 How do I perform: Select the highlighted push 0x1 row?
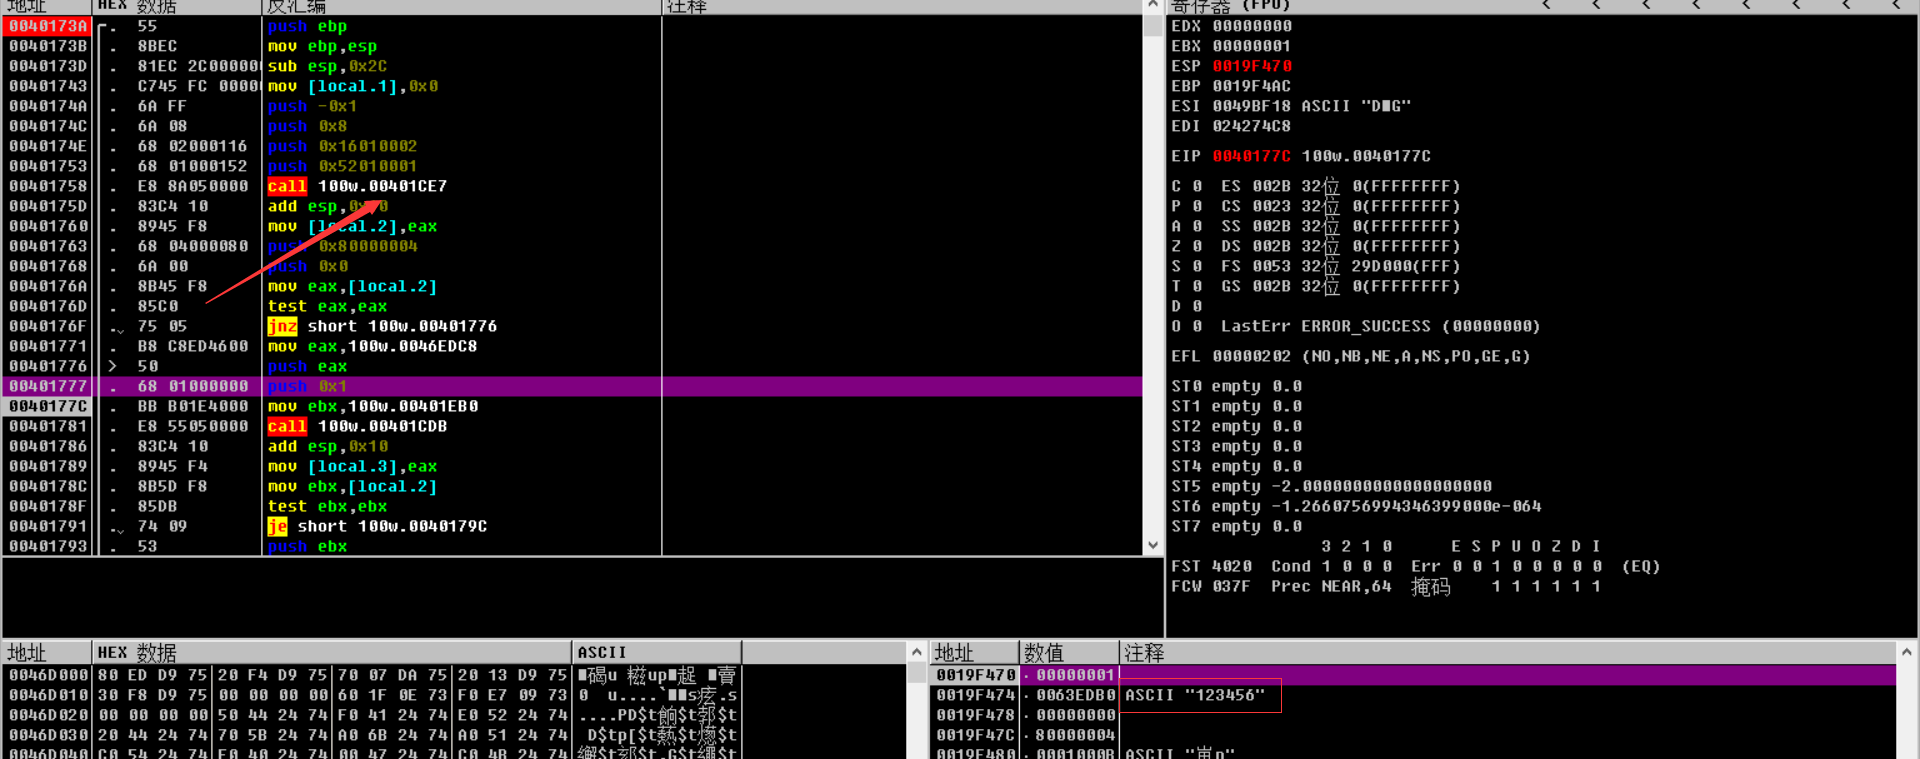click(573, 386)
